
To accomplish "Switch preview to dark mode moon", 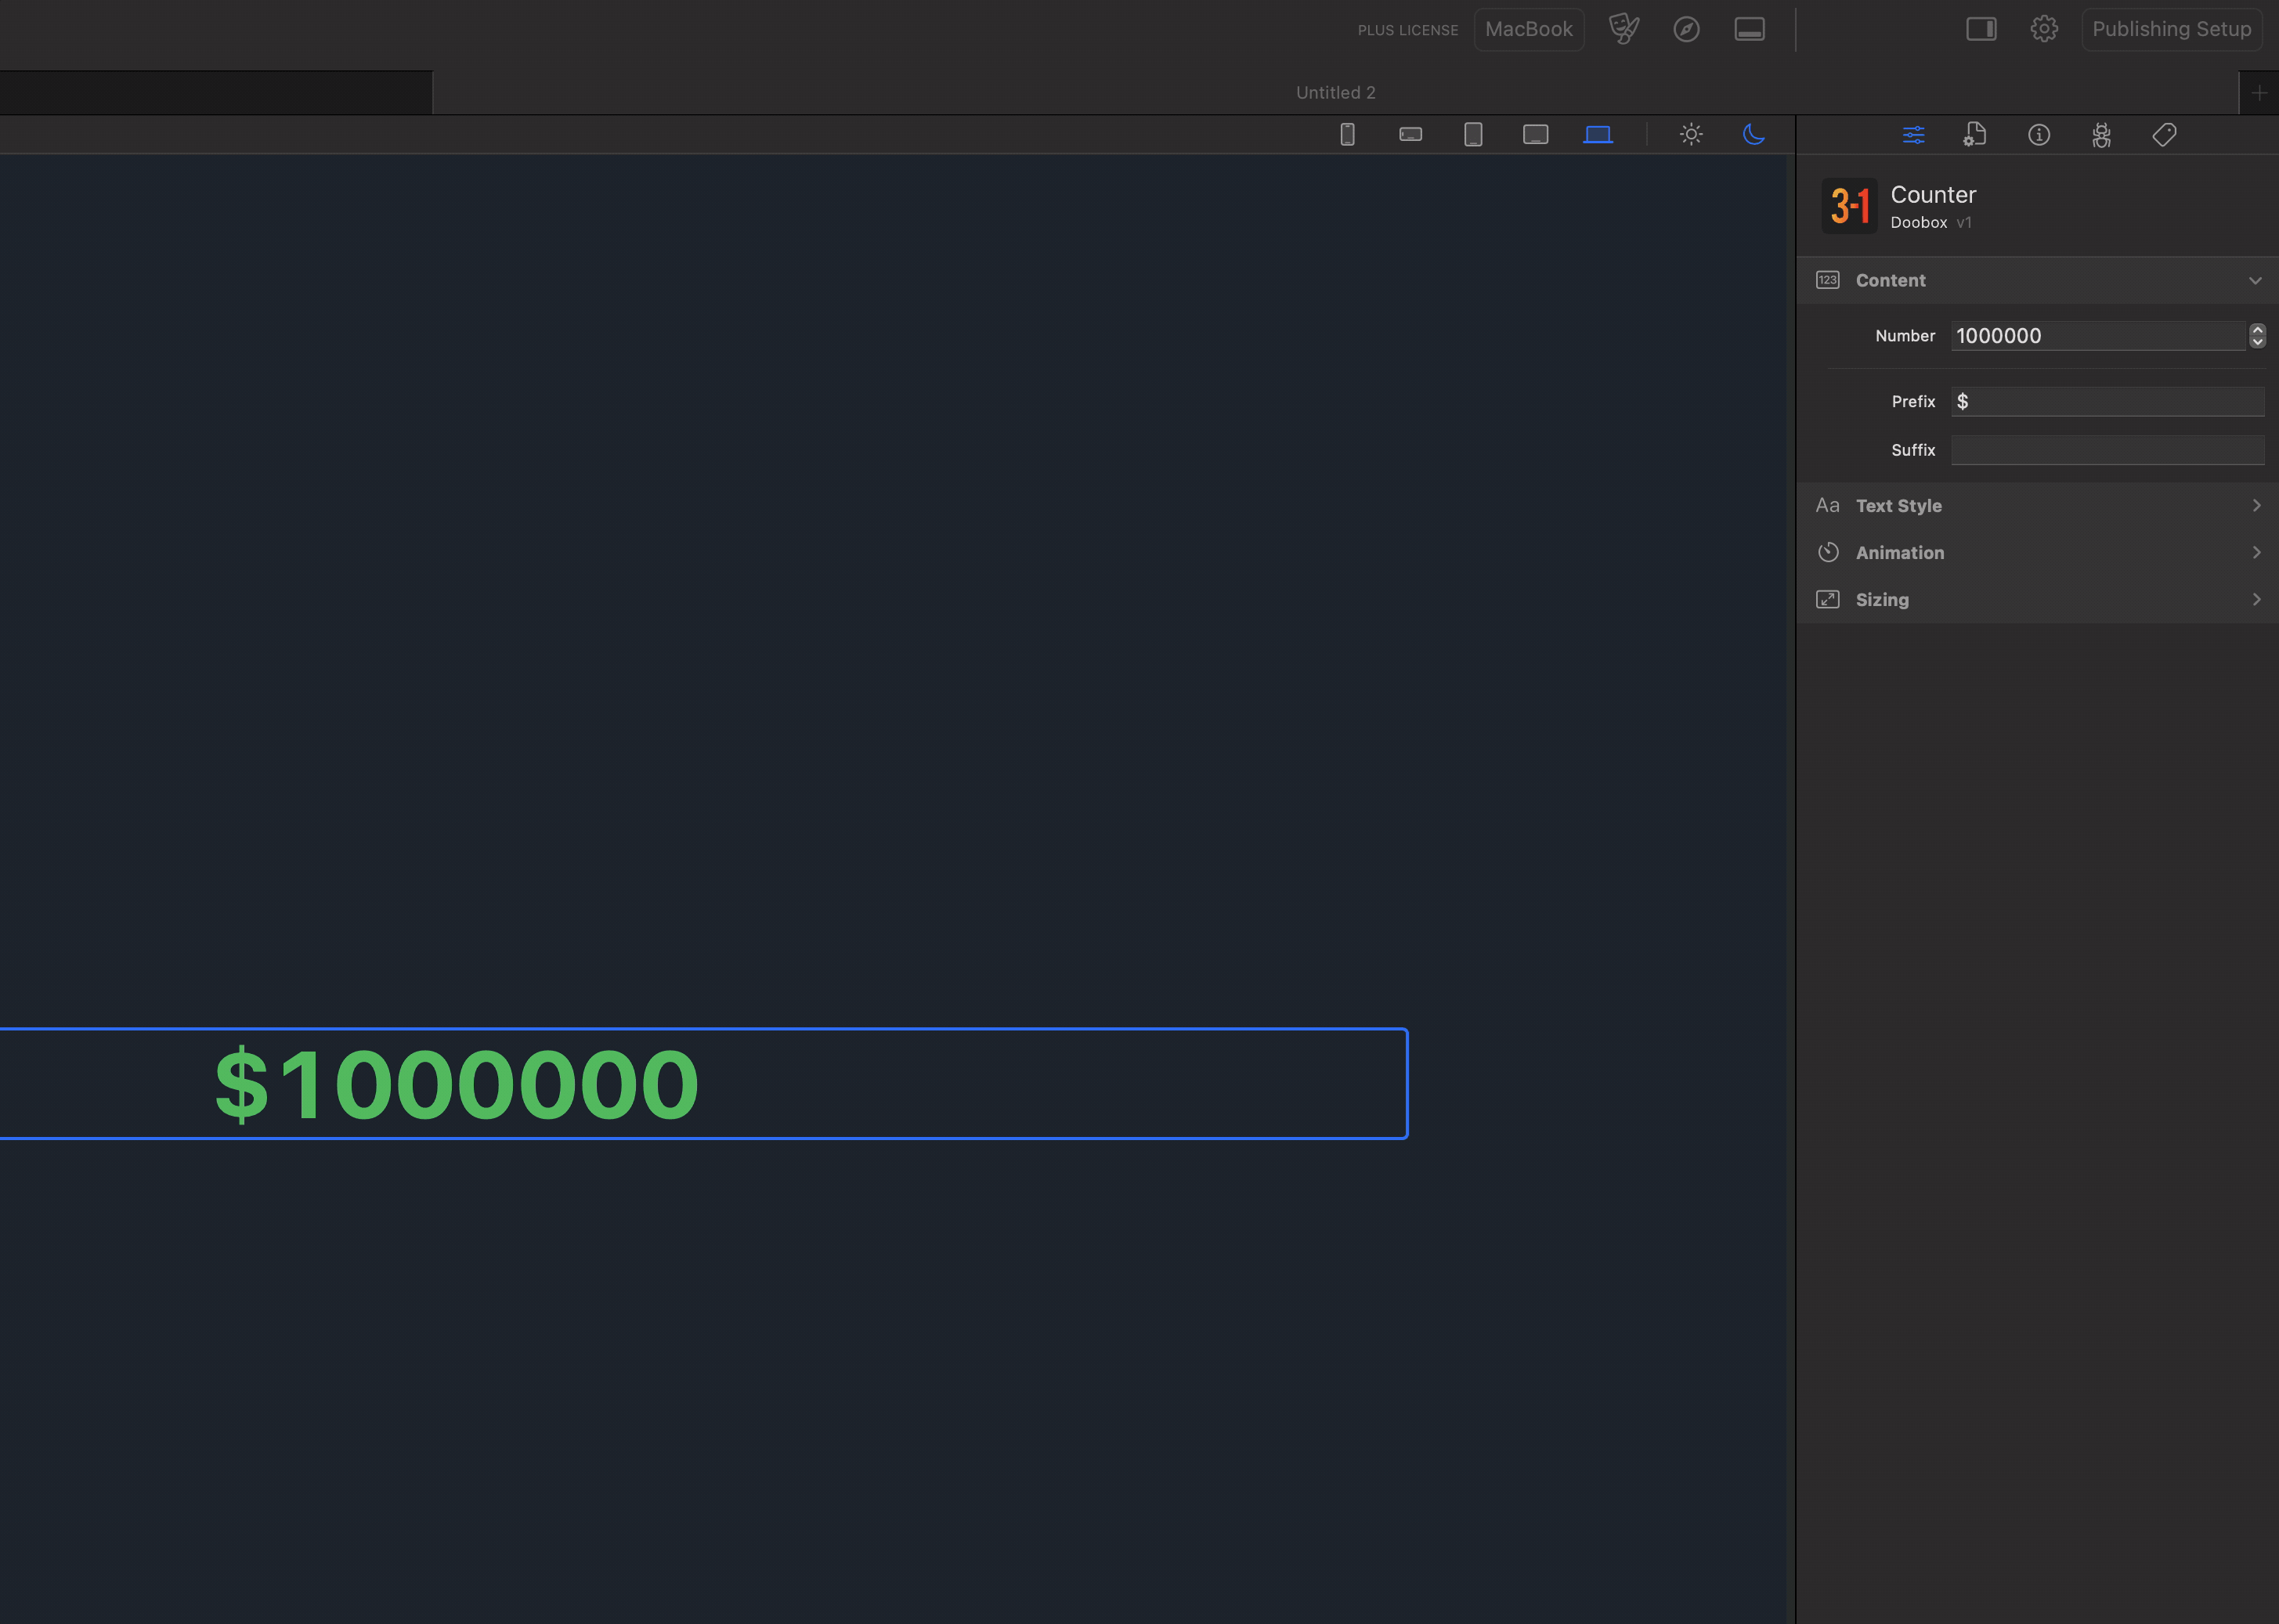I will pos(1753,134).
